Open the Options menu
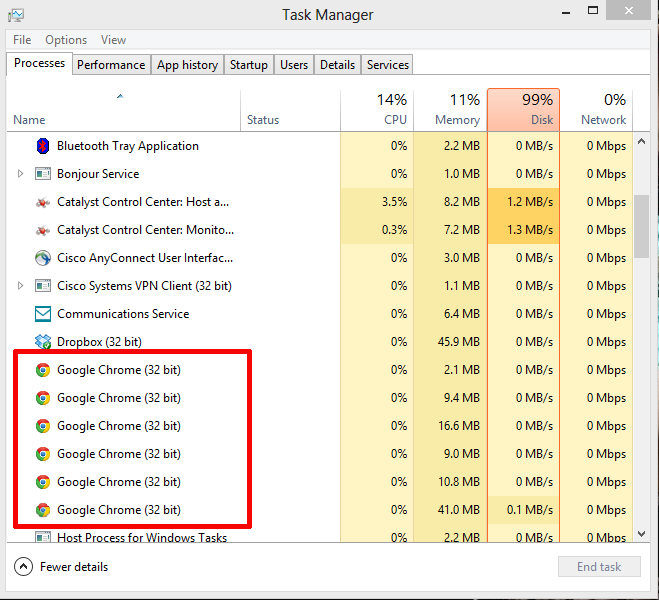The width and height of the screenshot is (659, 600). point(66,40)
